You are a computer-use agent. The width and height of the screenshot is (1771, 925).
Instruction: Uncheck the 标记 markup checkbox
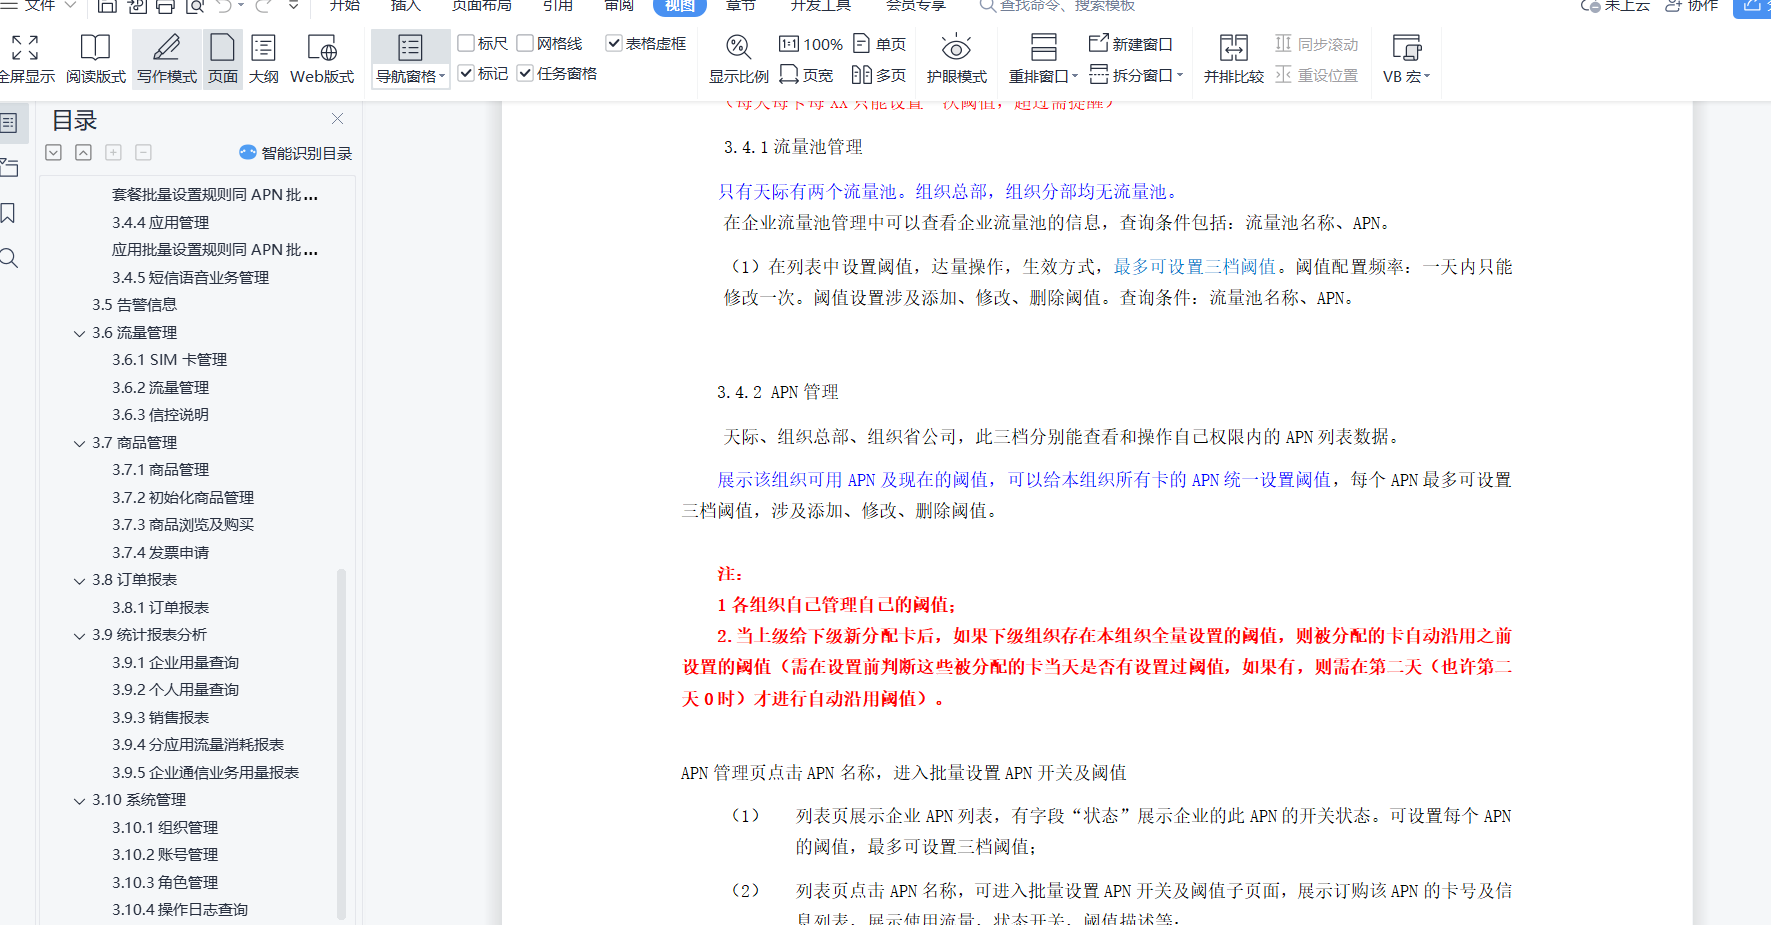(466, 73)
